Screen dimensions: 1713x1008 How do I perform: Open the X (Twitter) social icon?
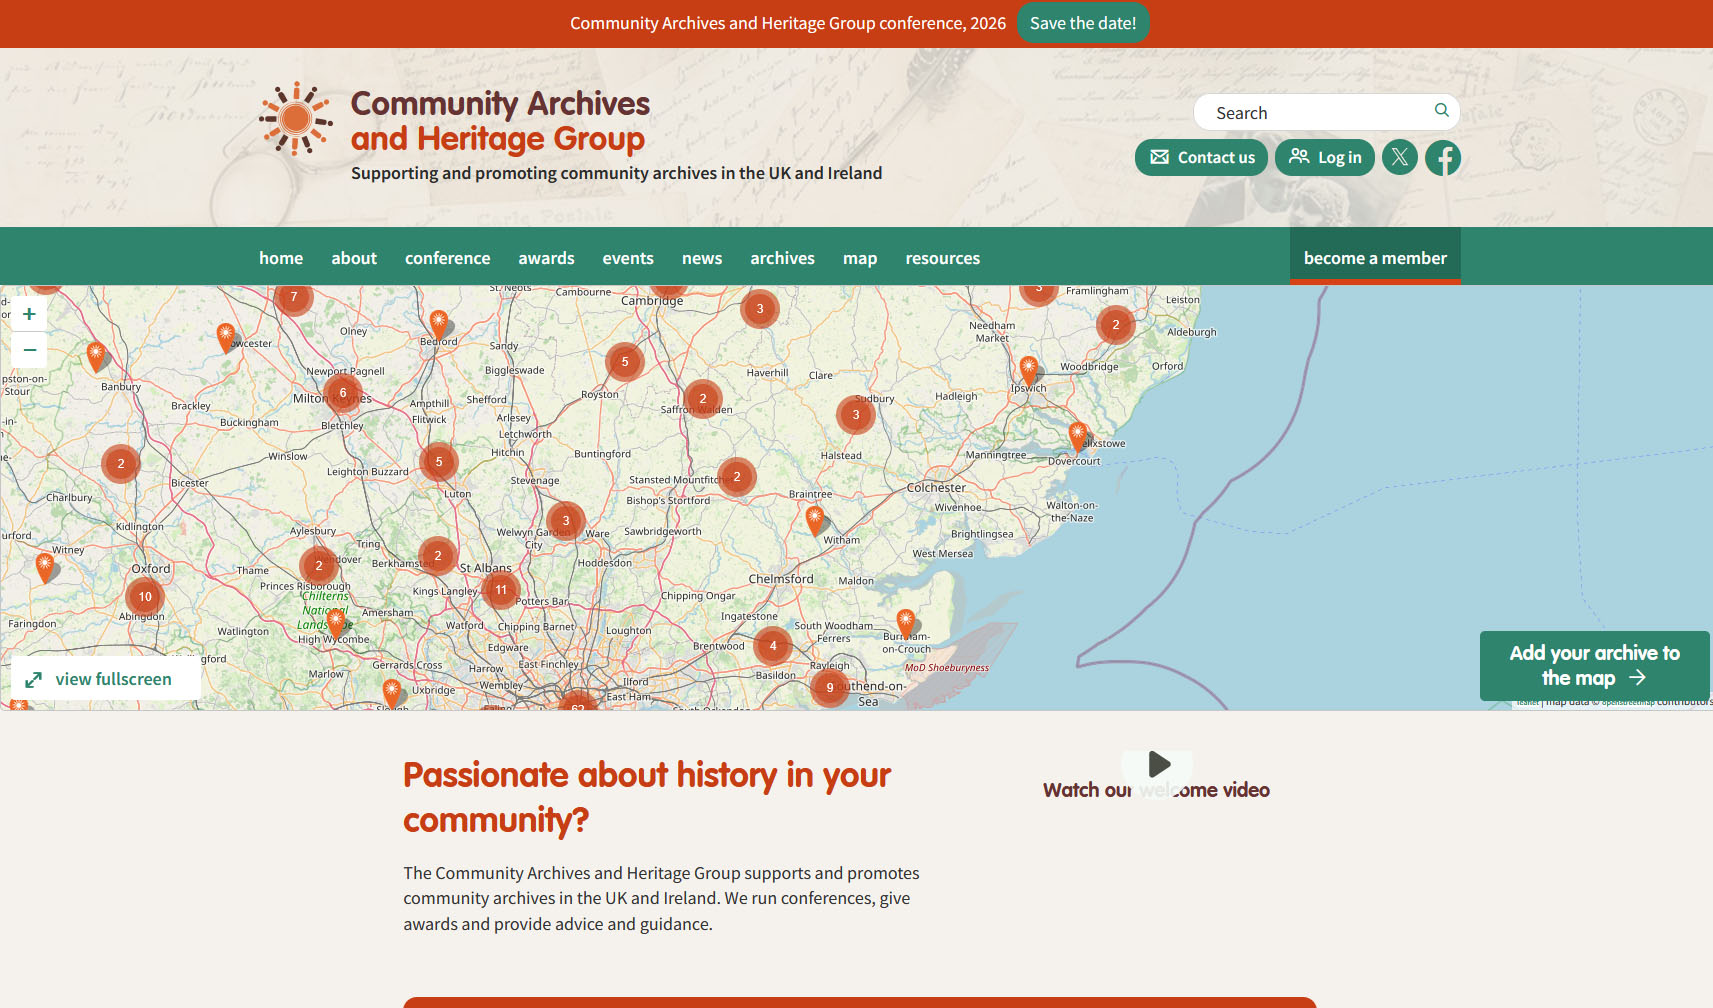coord(1399,157)
